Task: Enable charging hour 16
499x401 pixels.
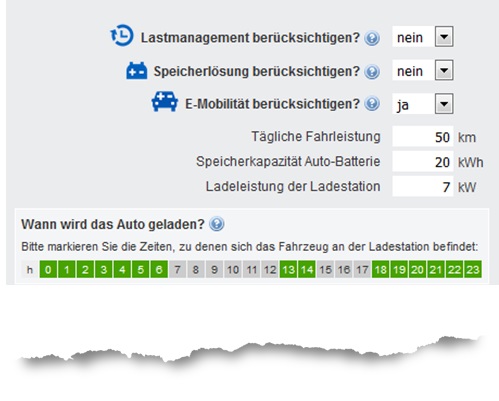Action: click(x=344, y=269)
